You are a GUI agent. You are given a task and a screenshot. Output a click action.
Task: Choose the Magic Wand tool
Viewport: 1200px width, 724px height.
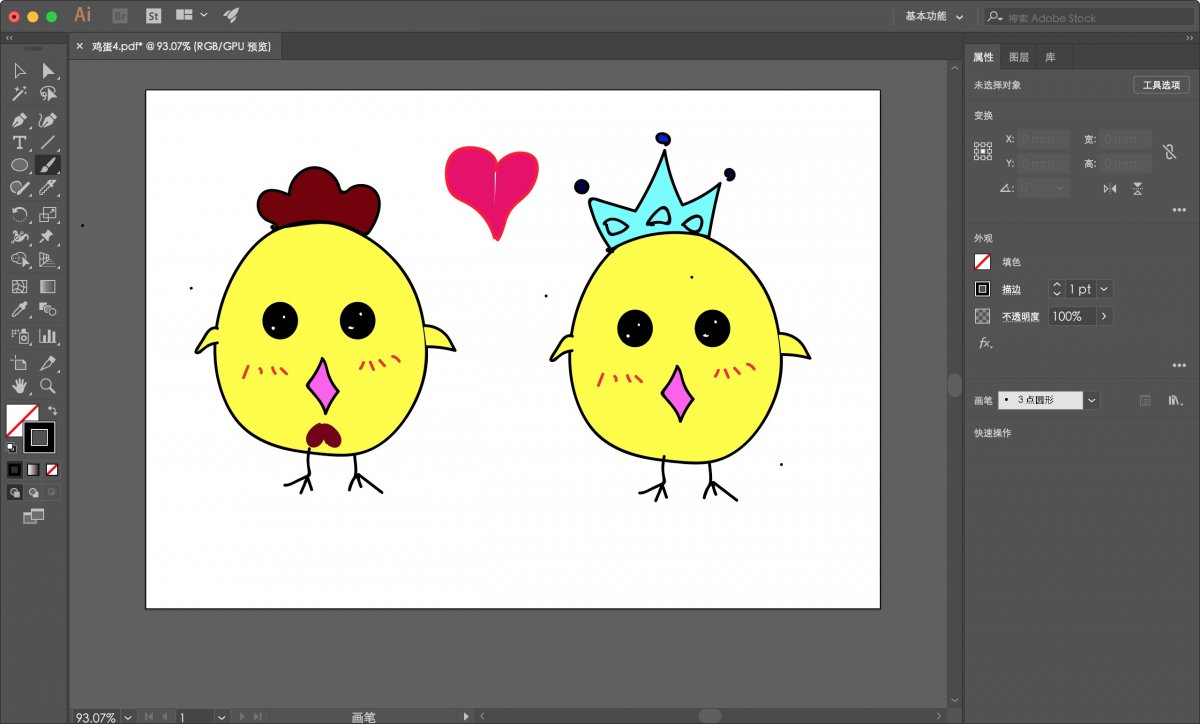(x=19, y=94)
